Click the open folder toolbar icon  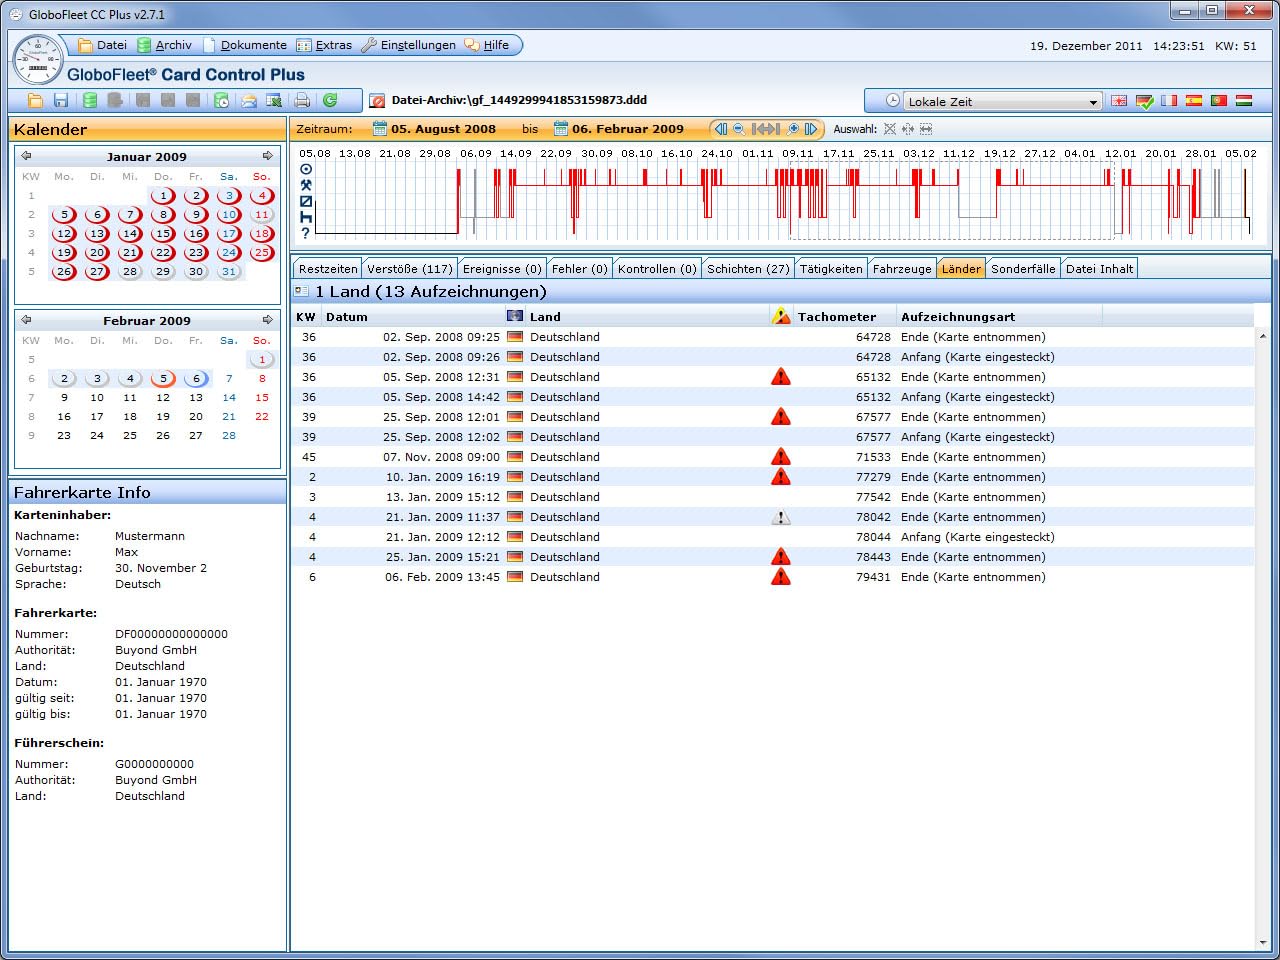35,101
